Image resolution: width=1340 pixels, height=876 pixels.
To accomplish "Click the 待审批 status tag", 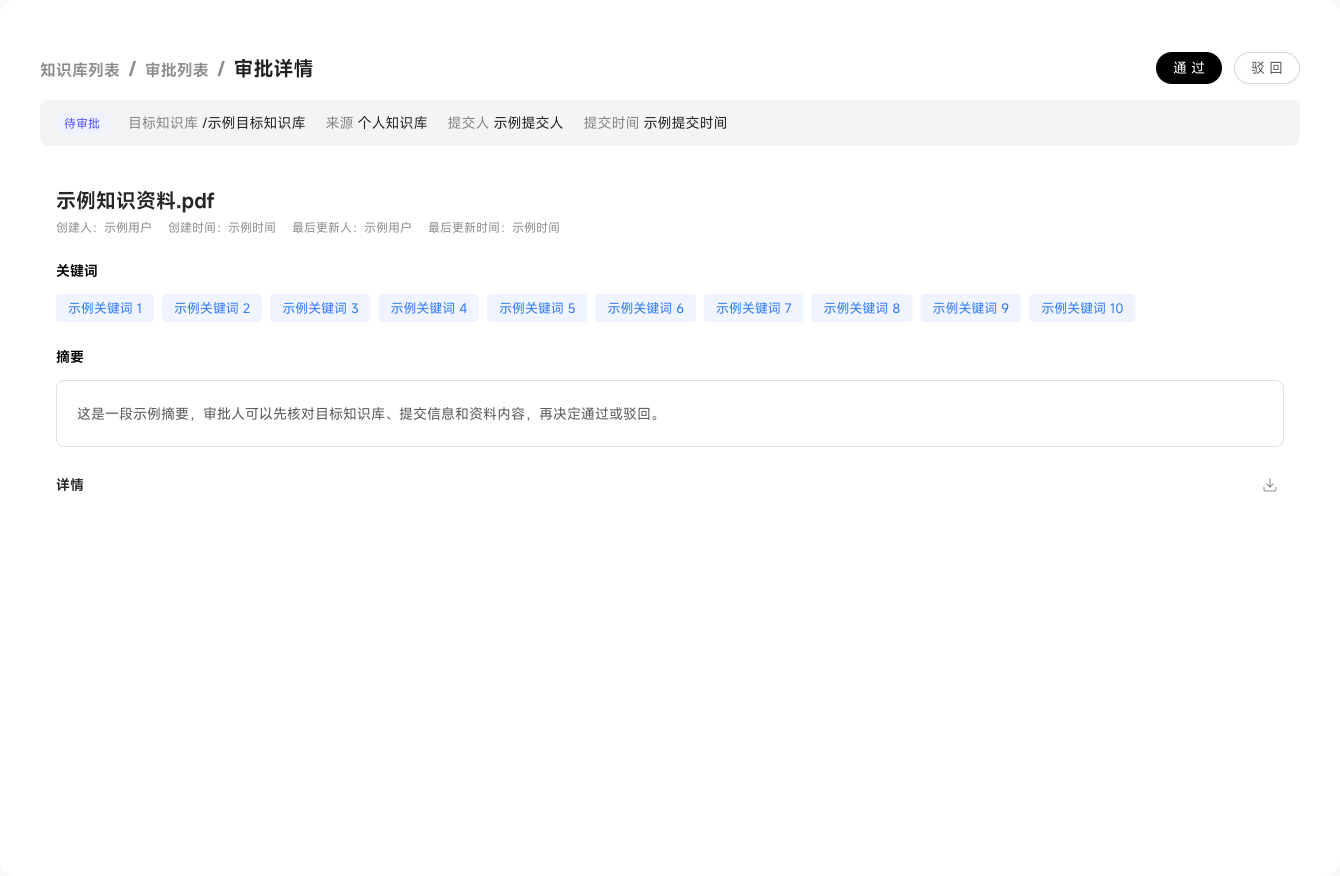I will click(82, 123).
